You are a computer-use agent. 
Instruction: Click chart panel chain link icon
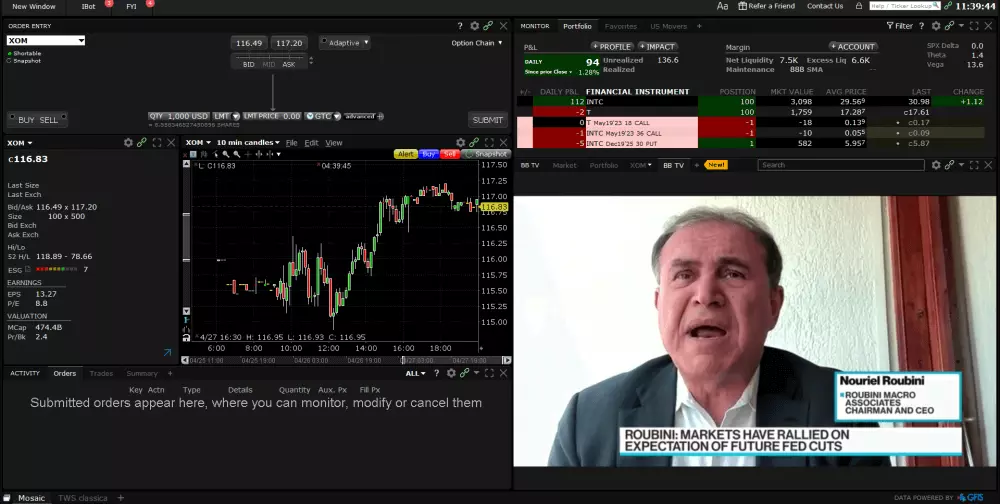(474, 143)
